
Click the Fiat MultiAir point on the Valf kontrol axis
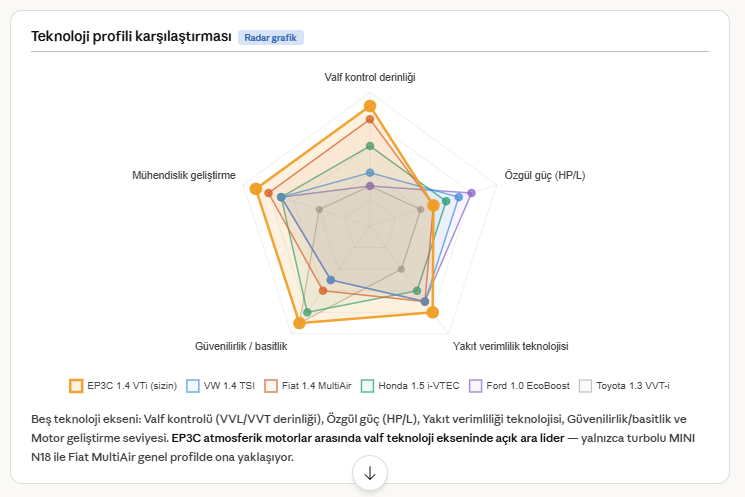(370, 119)
